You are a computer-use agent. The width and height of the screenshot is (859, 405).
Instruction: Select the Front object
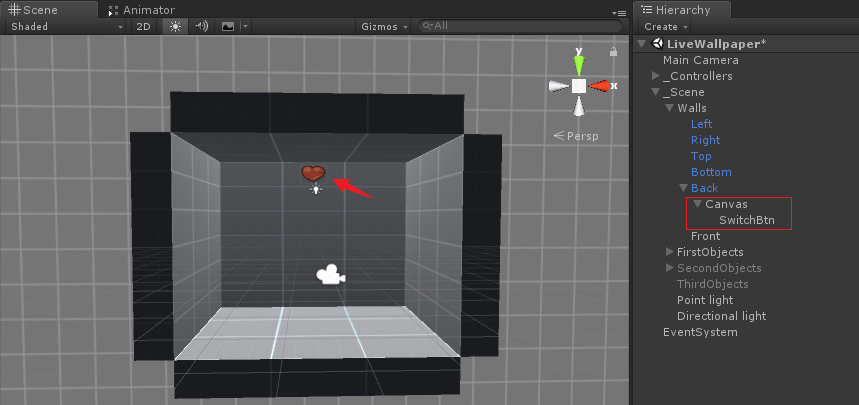[706, 236]
